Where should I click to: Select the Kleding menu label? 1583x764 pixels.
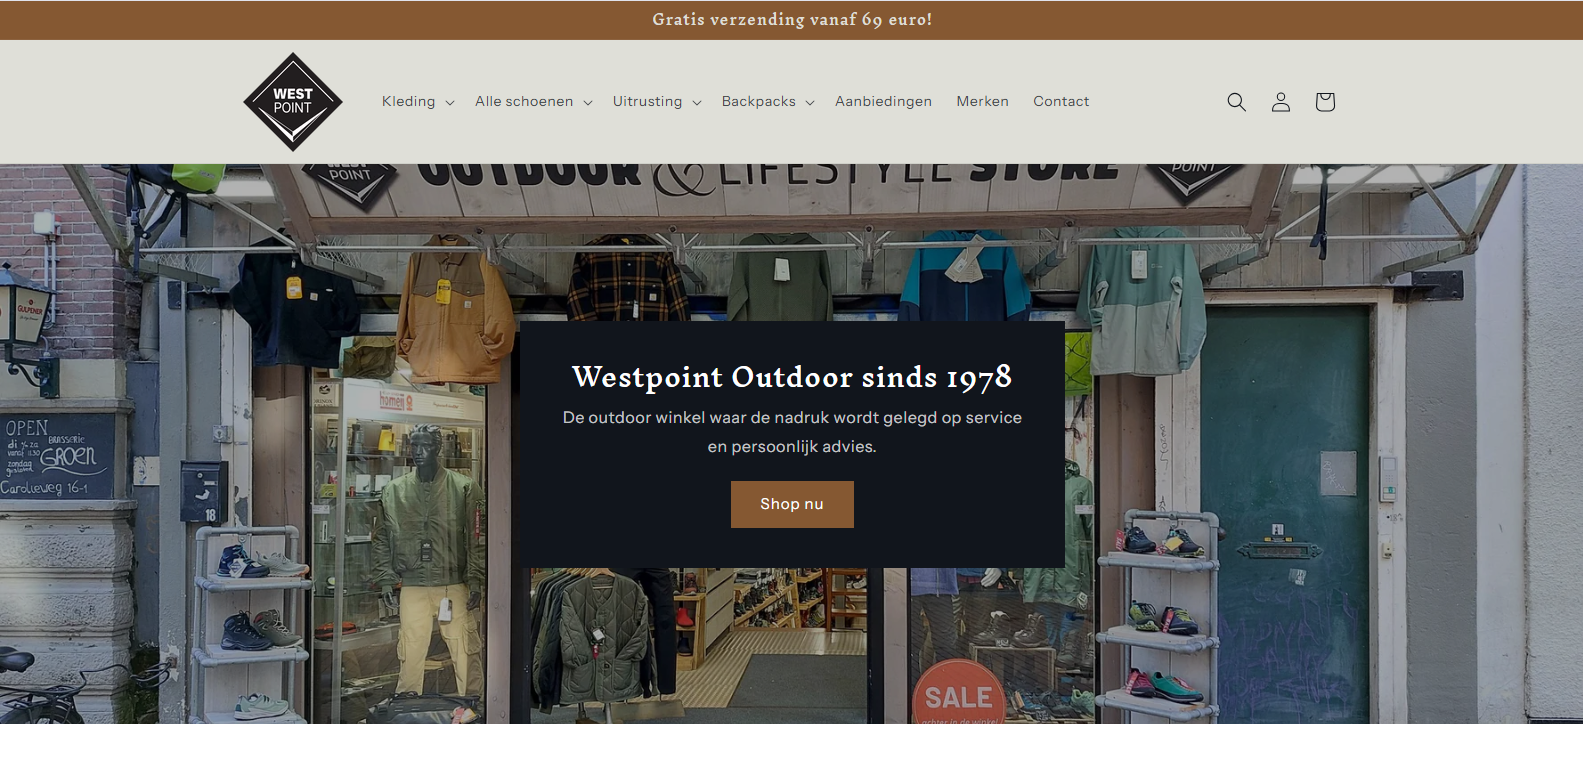coord(408,101)
